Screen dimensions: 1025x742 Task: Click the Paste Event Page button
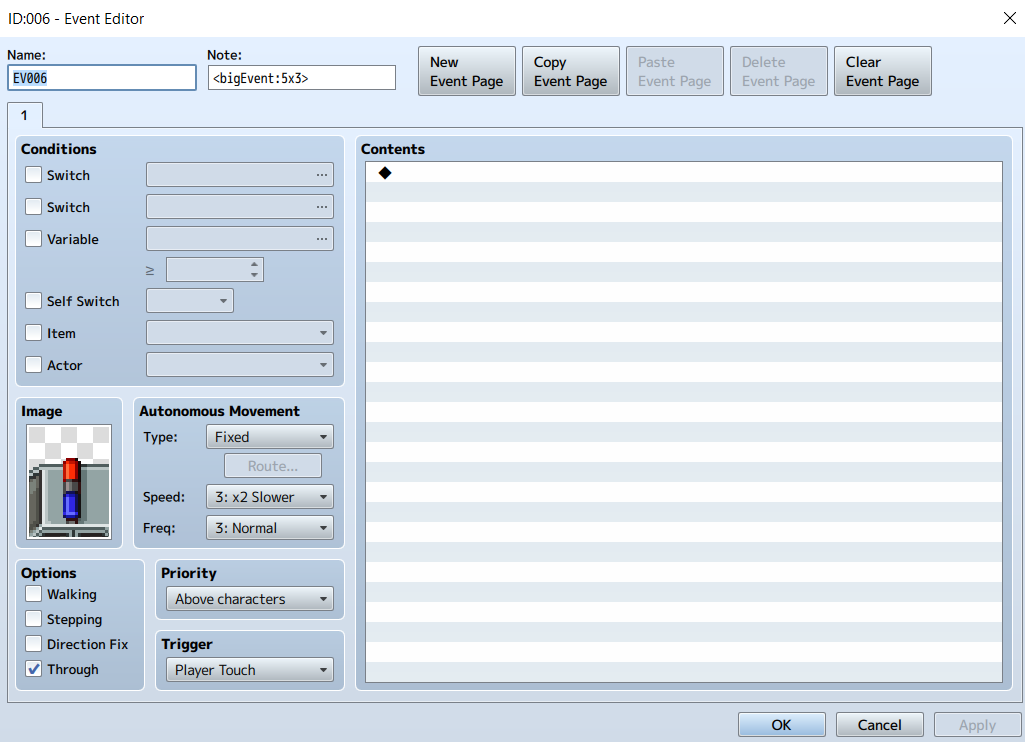tap(675, 71)
